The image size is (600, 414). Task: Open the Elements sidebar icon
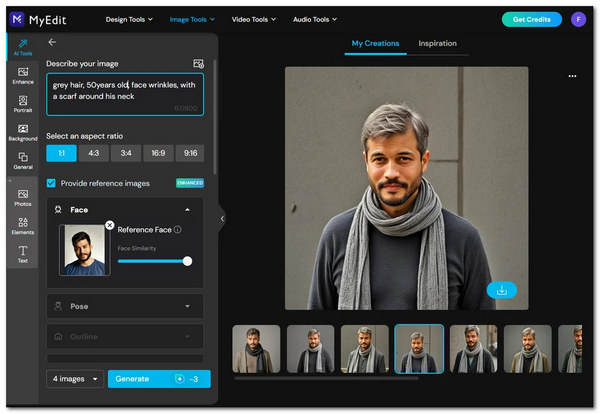22,226
